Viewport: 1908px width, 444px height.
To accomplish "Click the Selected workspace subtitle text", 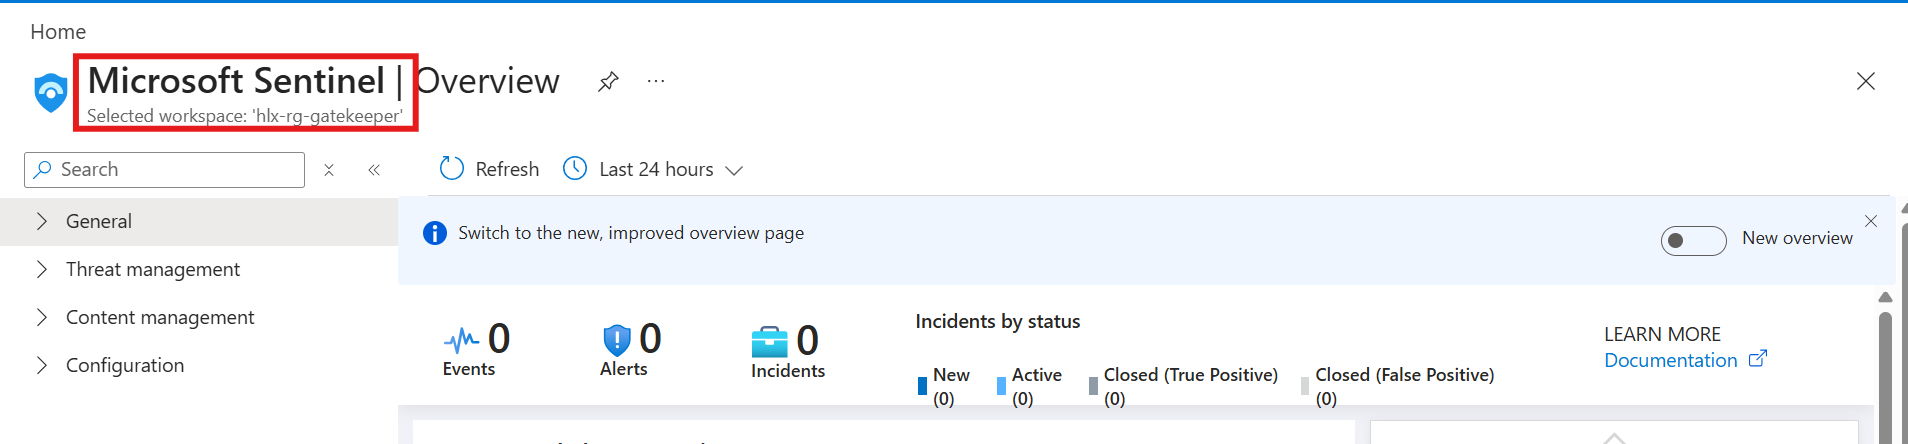I will (x=245, y=116).
